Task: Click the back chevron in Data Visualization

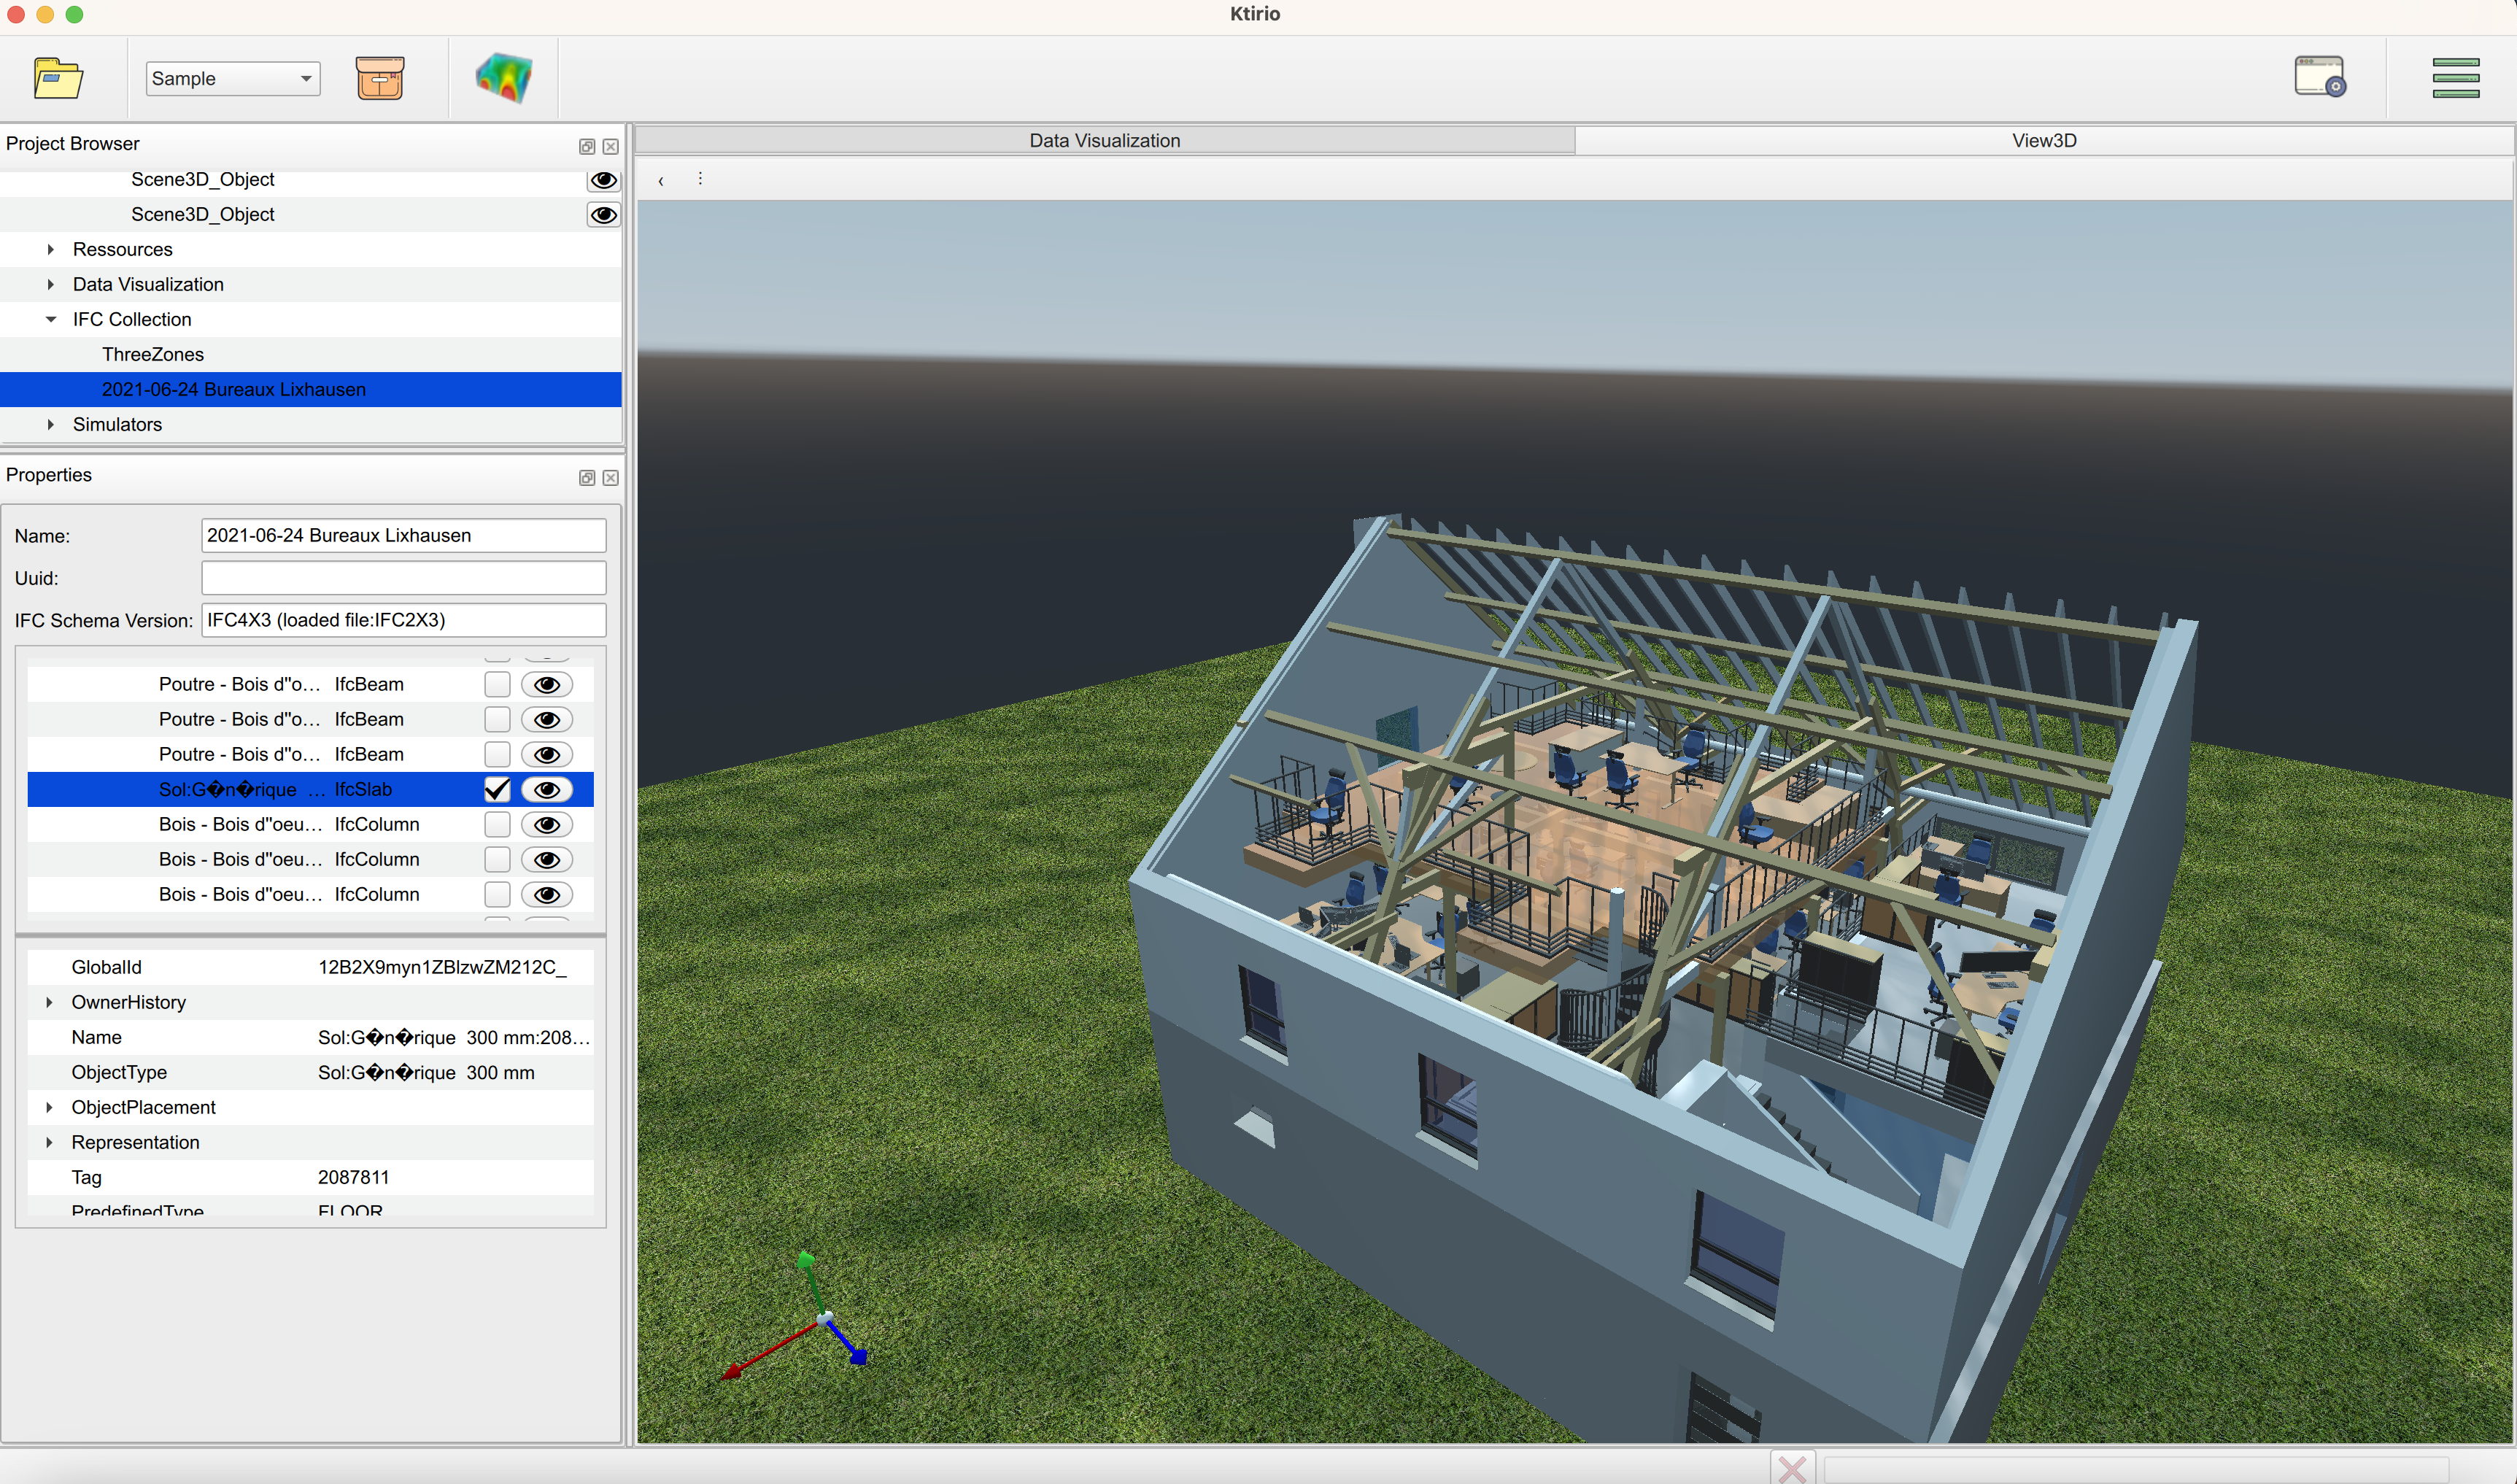Action: 661,180
